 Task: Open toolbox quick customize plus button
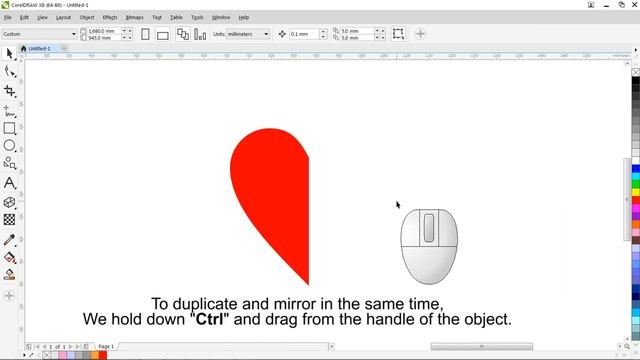(x=9, y=296)
